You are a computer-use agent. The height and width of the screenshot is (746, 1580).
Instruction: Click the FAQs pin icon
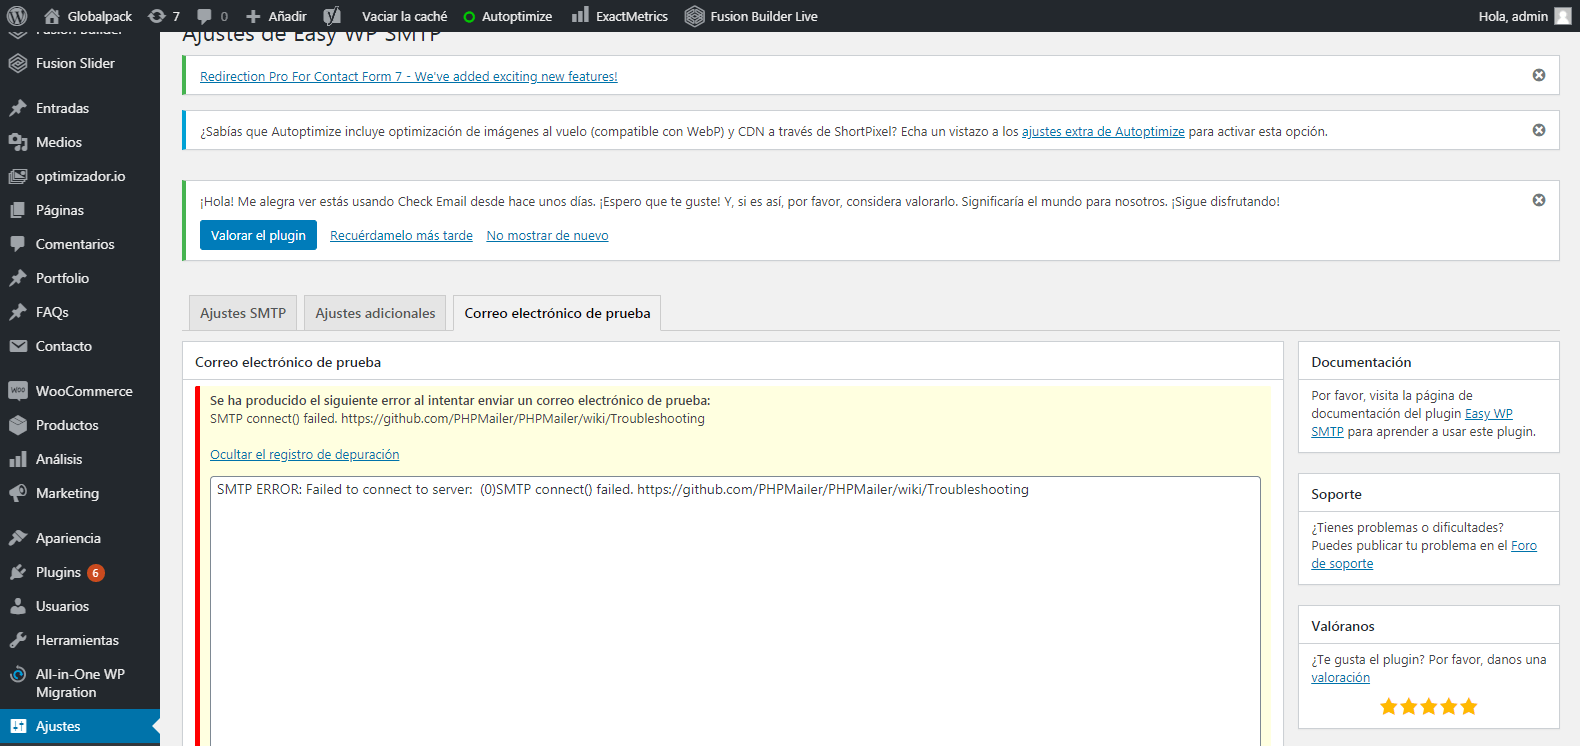pos(18,312)
